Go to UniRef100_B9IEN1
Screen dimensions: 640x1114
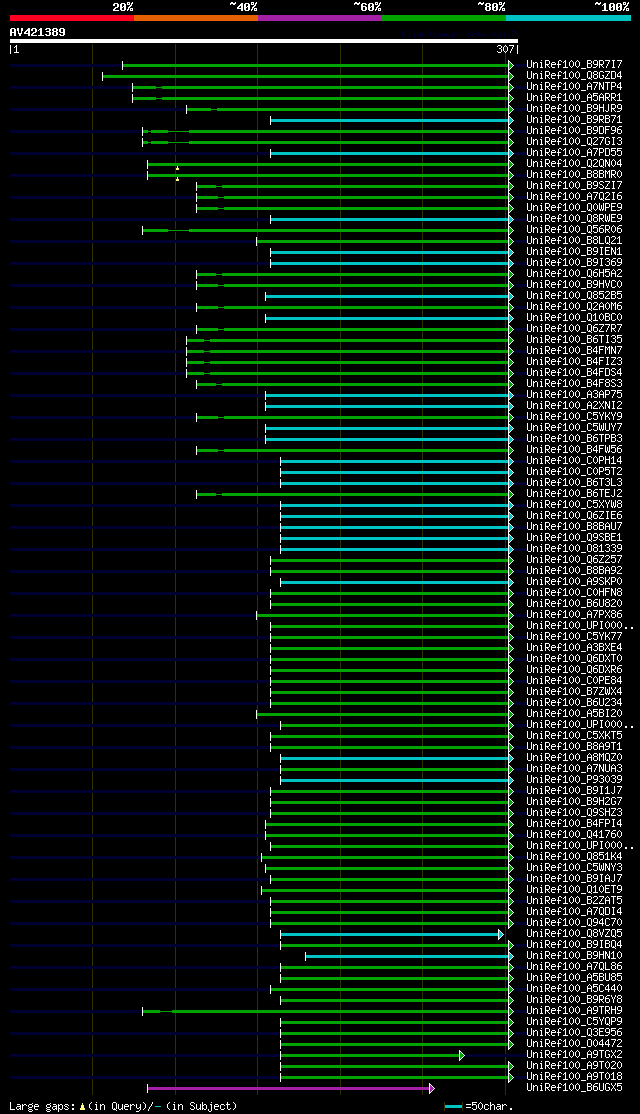pyautogui.click(x=574, y=252)
